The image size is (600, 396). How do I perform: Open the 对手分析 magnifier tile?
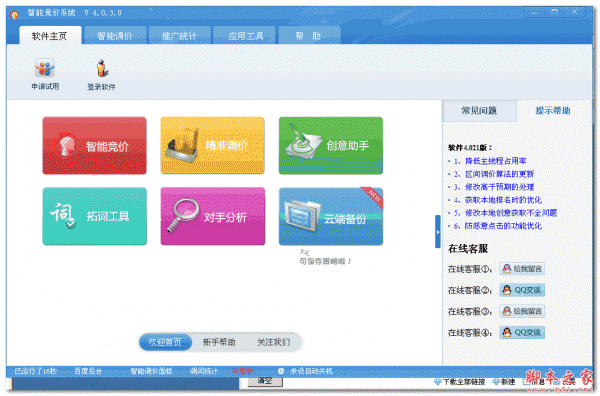[212, 216]
